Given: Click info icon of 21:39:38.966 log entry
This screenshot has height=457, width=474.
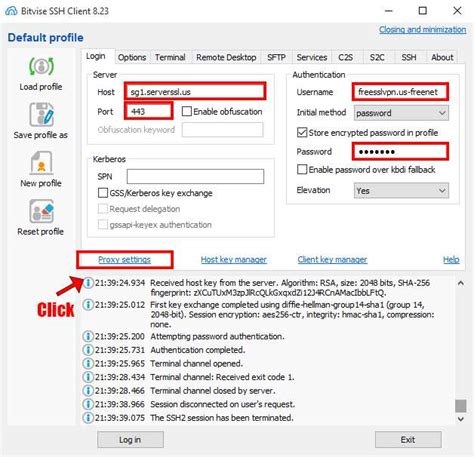Looking at the screenshot, I should click(x=88, y=404).
